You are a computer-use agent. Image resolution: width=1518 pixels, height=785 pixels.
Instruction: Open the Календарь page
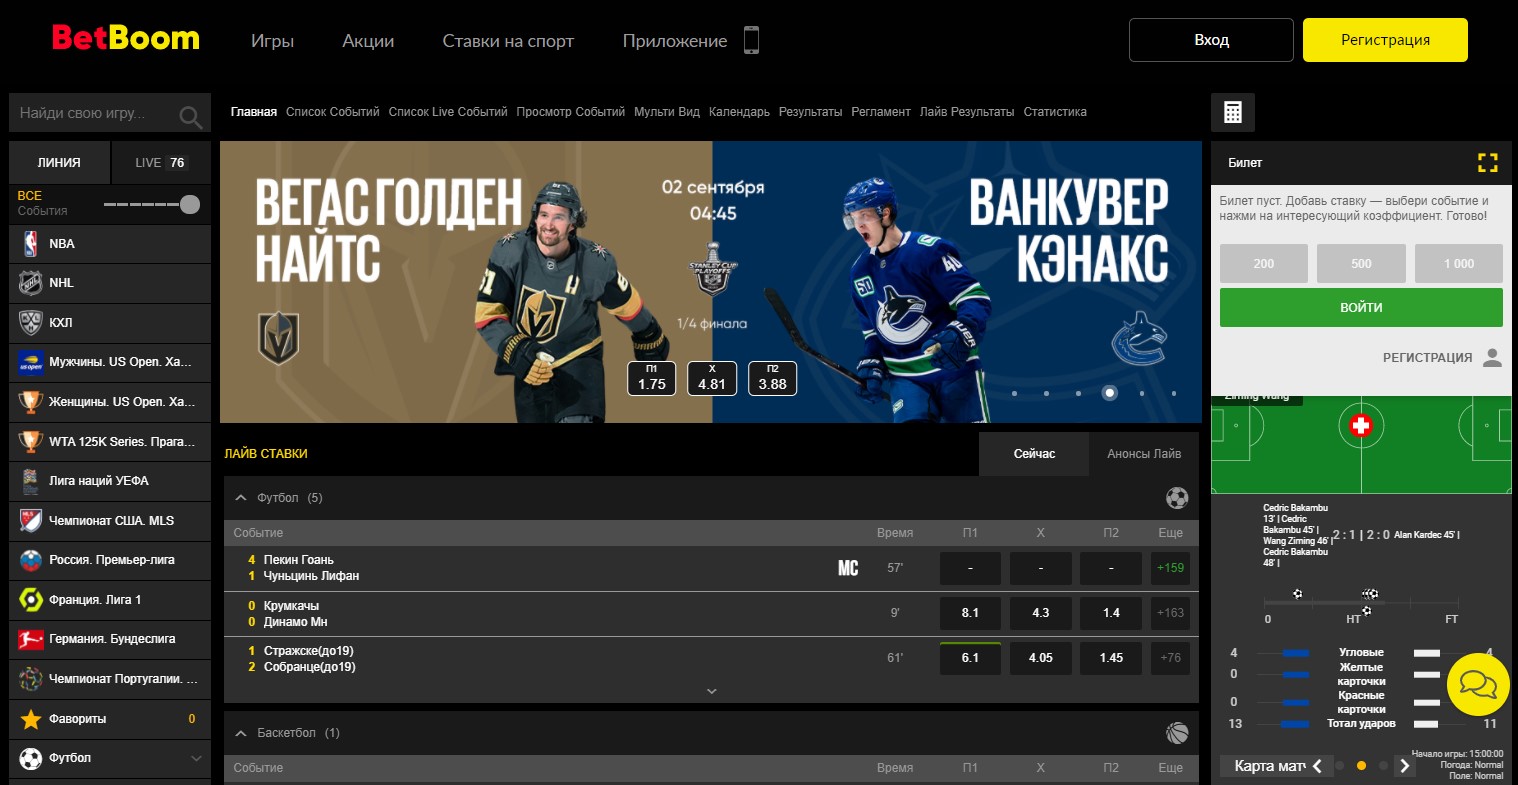739,112
